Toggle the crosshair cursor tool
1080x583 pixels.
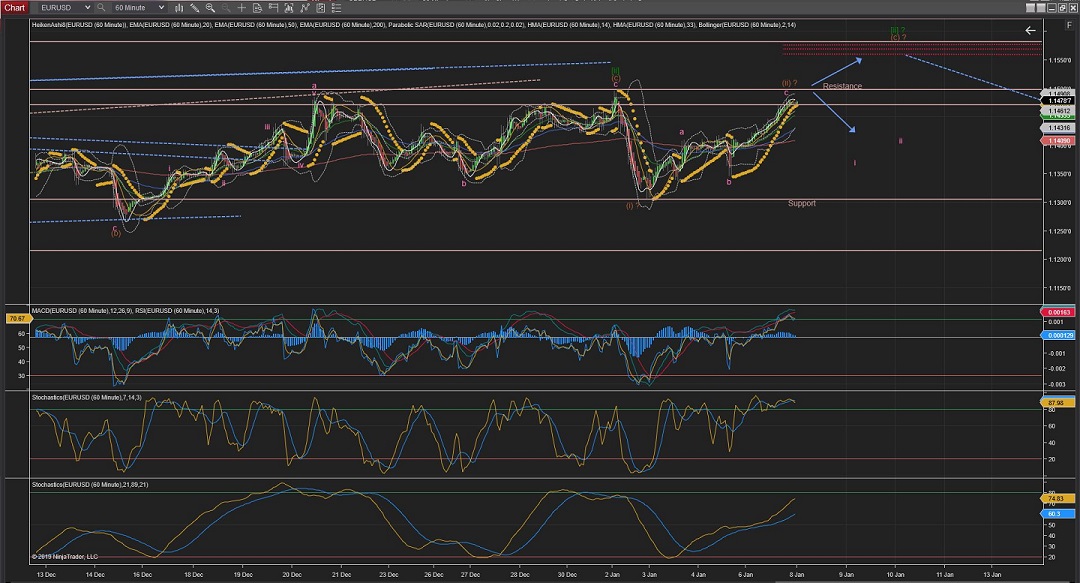(242, 7)
